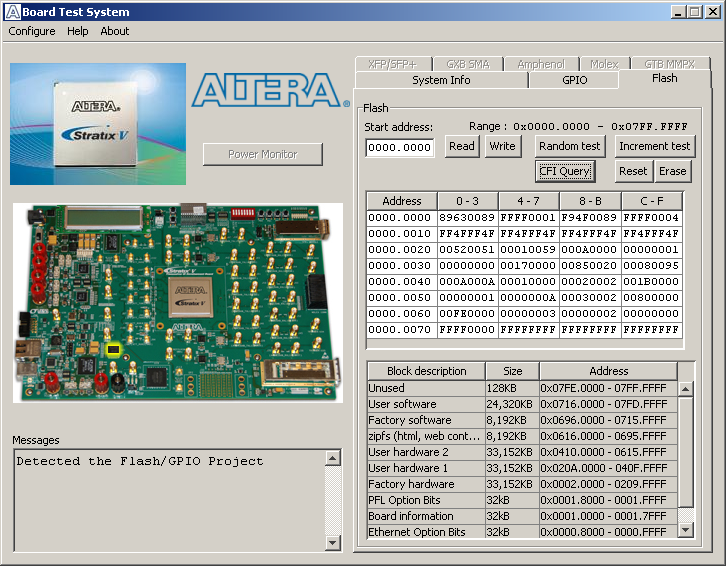
Task: Select cell 00520051 in memory table
Action: tap(467, 250)
